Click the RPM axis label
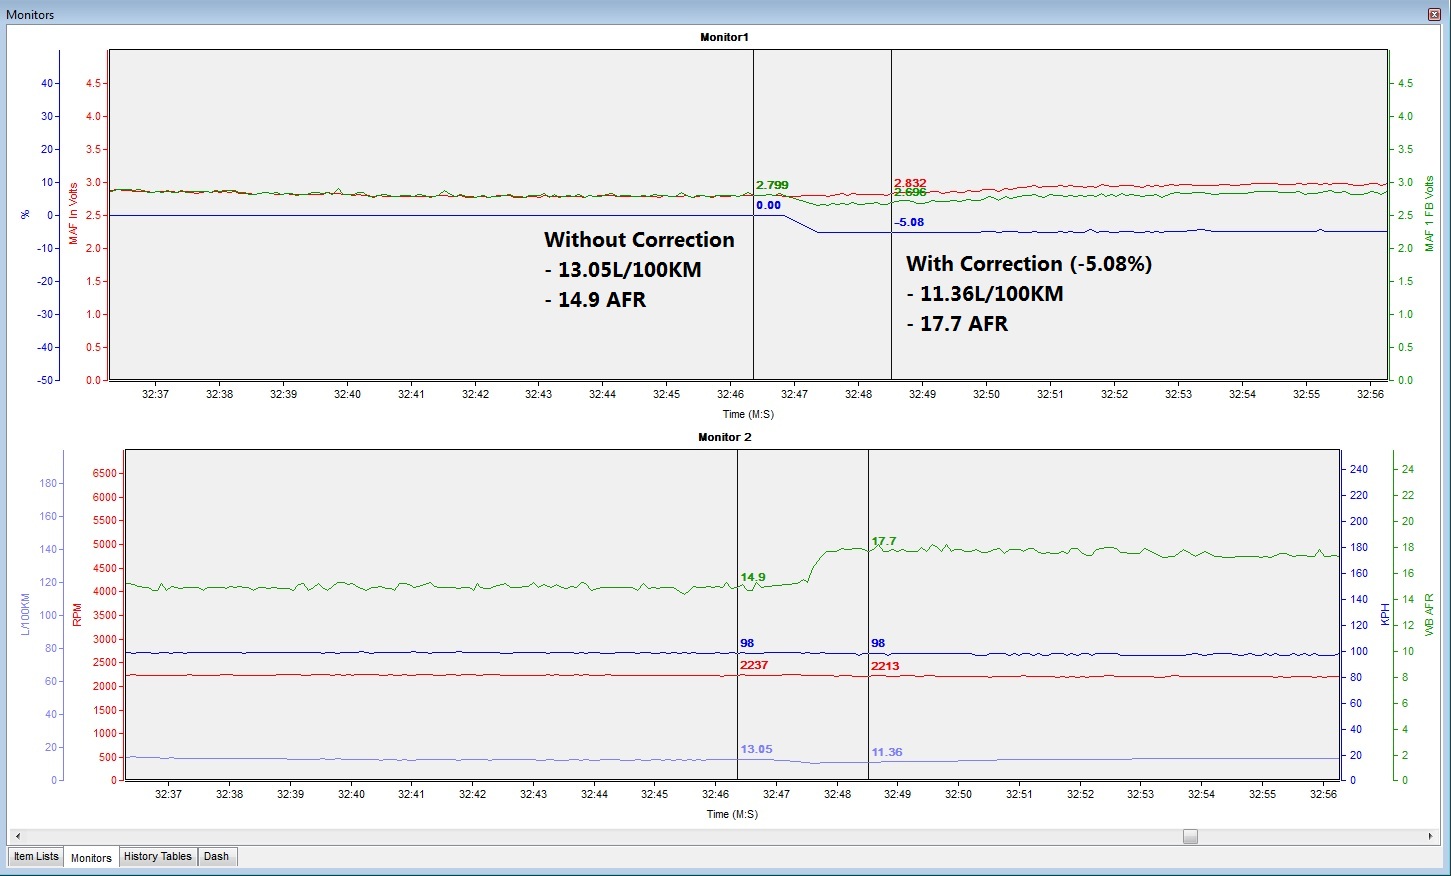 [x=77, y=615]
